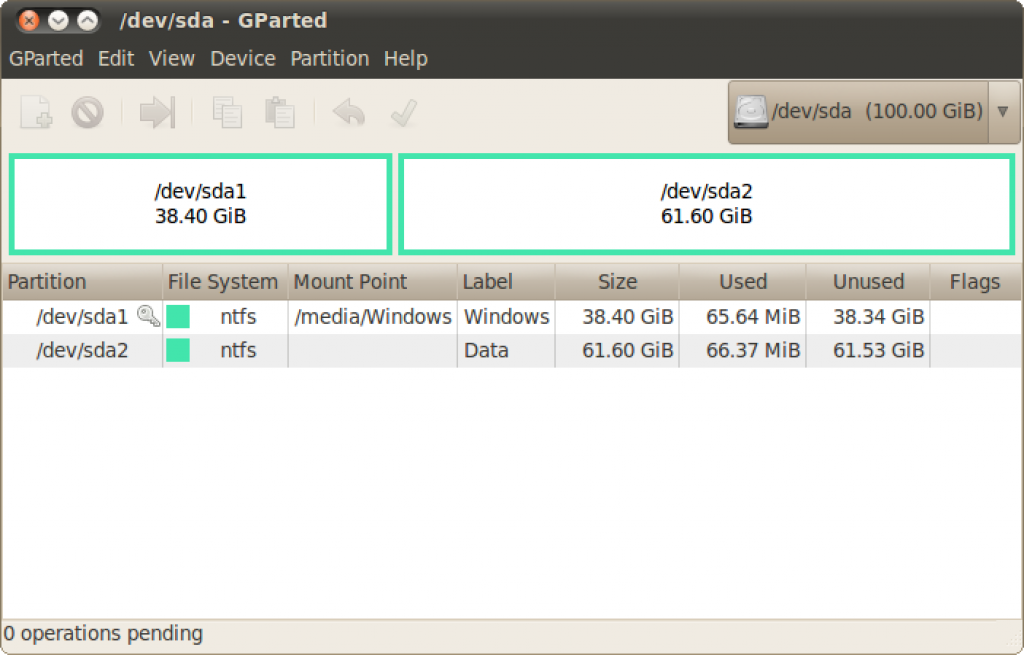Click the Resize/Move toolbar icon
Screen dimensions: 1024x655
point(157,112)
